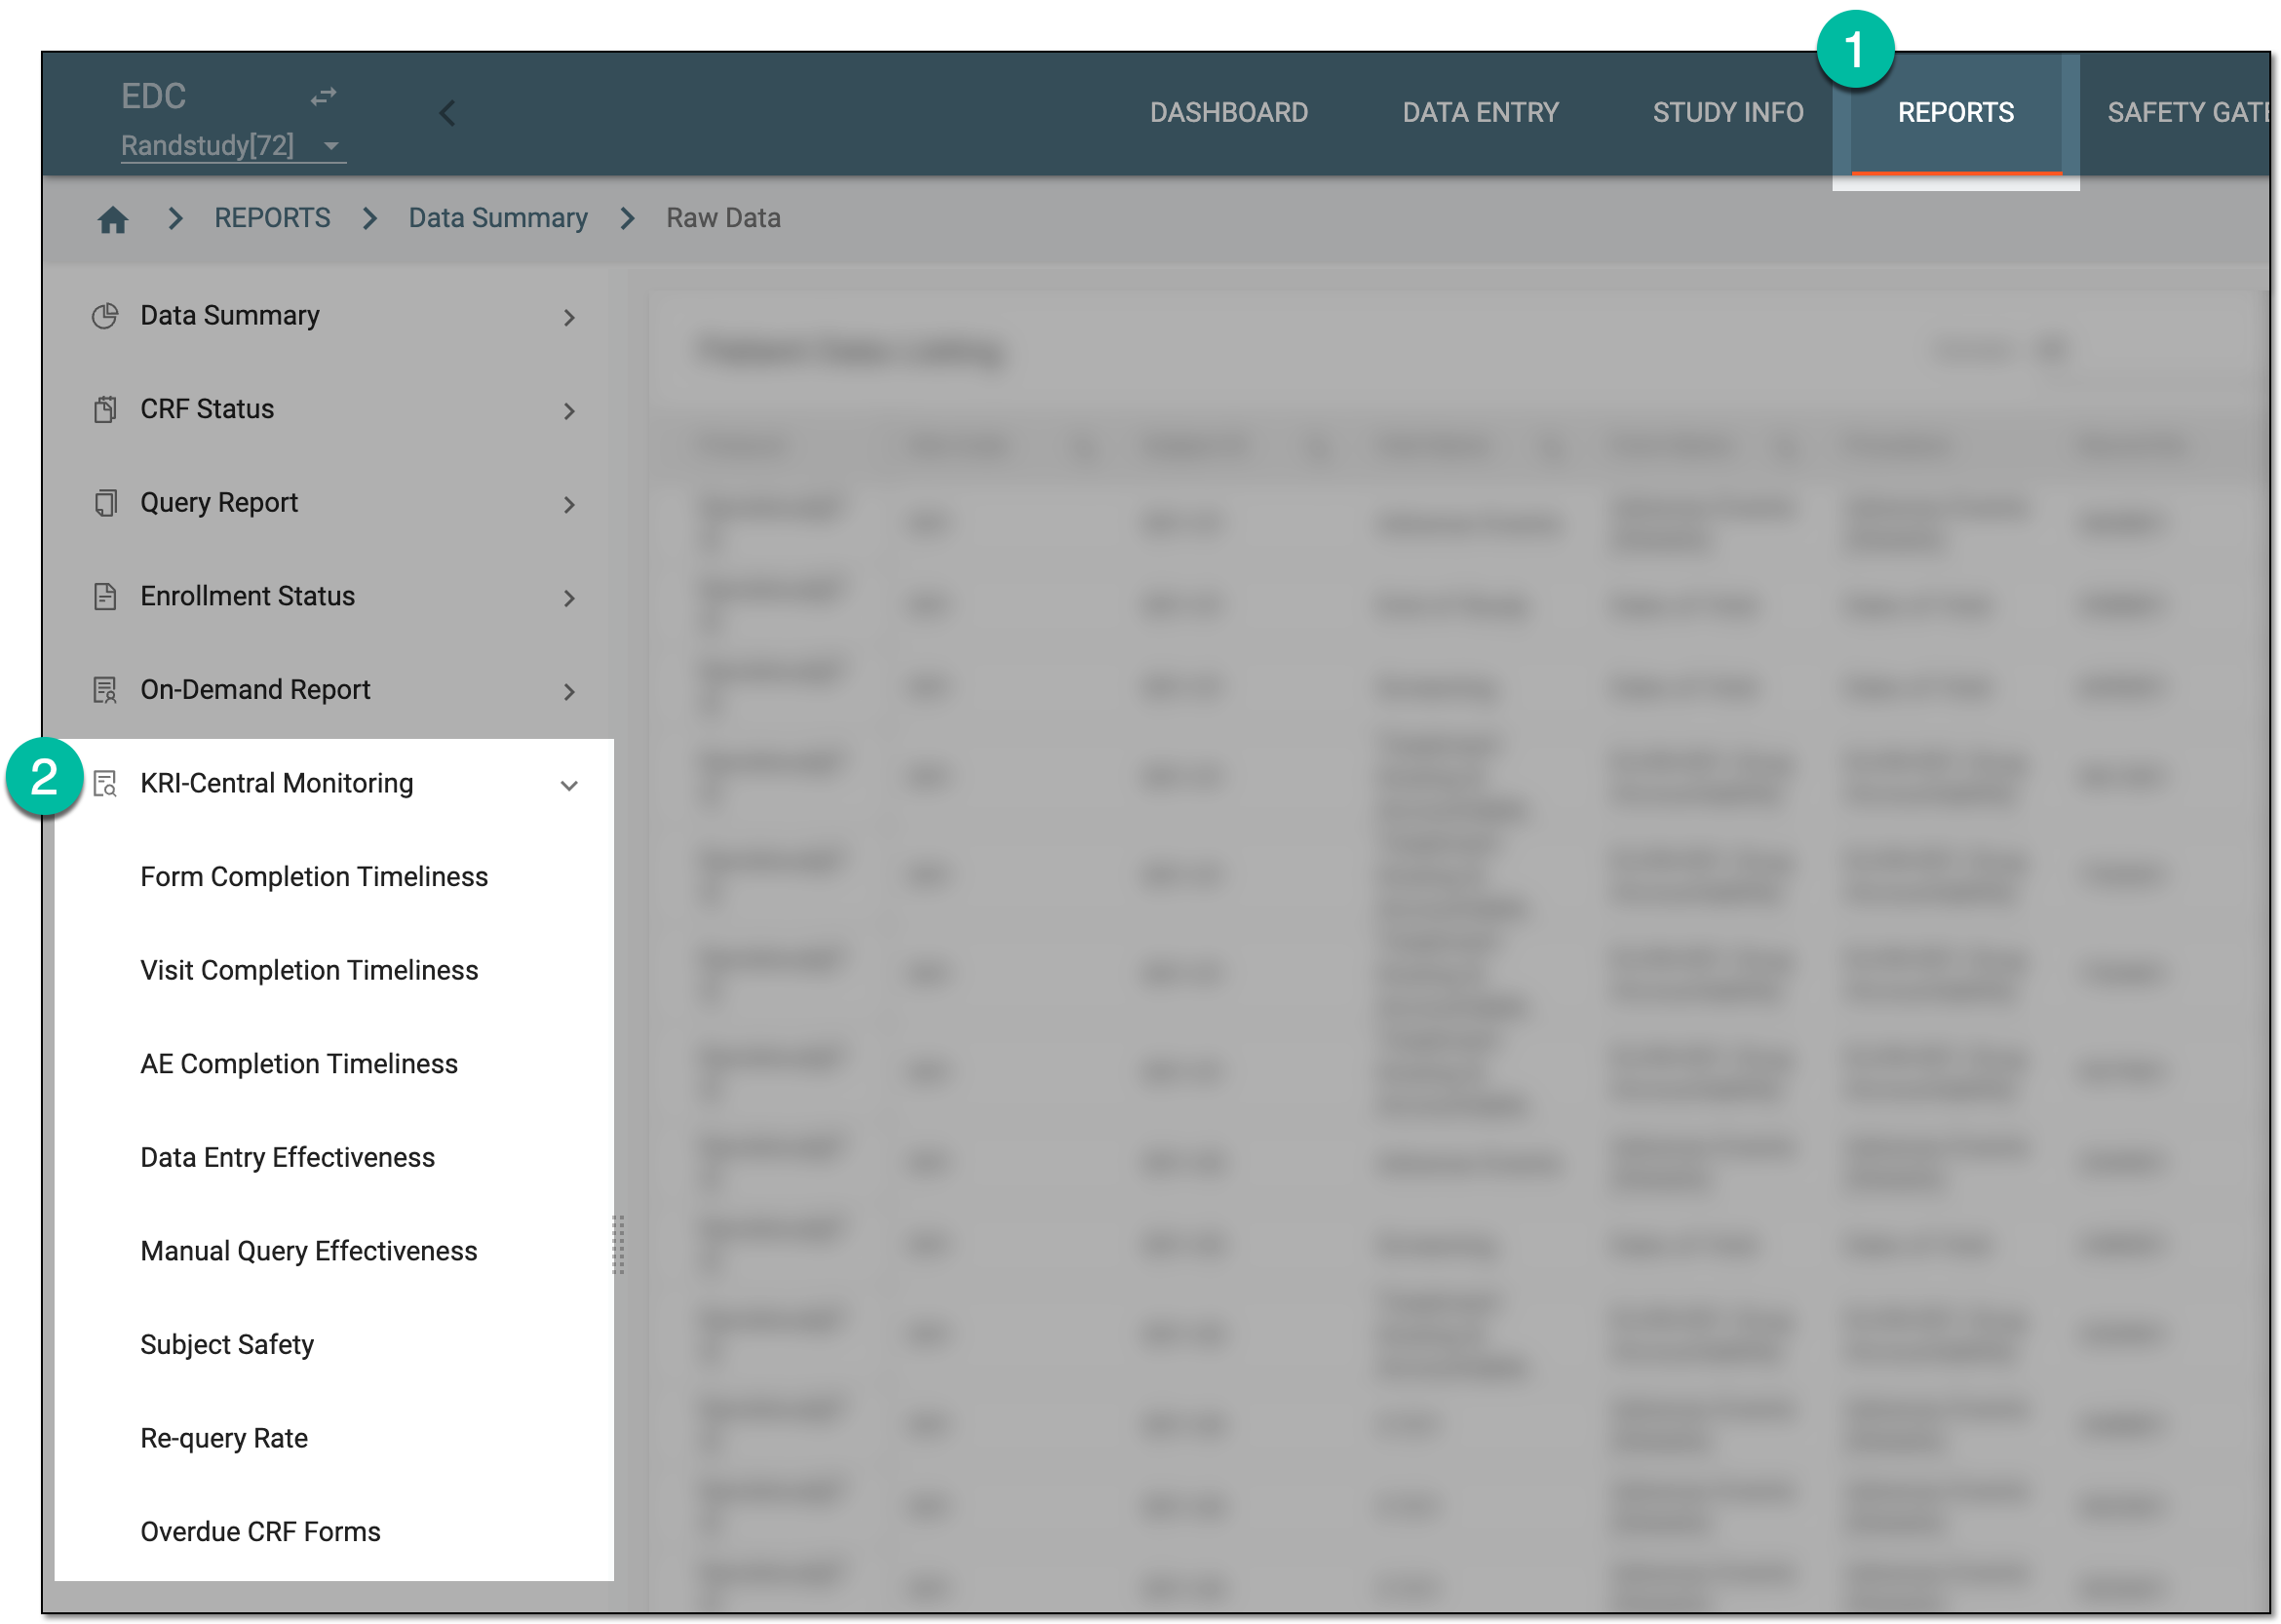2281x1624 pixels.
Task: Open the Overdue CRF Forms report
Action: tap(260, 1532)
